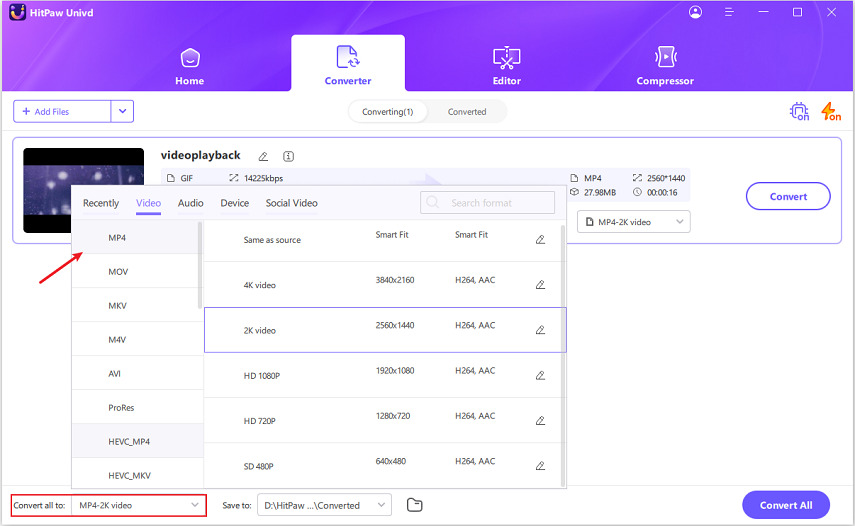Switch to the Audio format tab

(190, 203)
